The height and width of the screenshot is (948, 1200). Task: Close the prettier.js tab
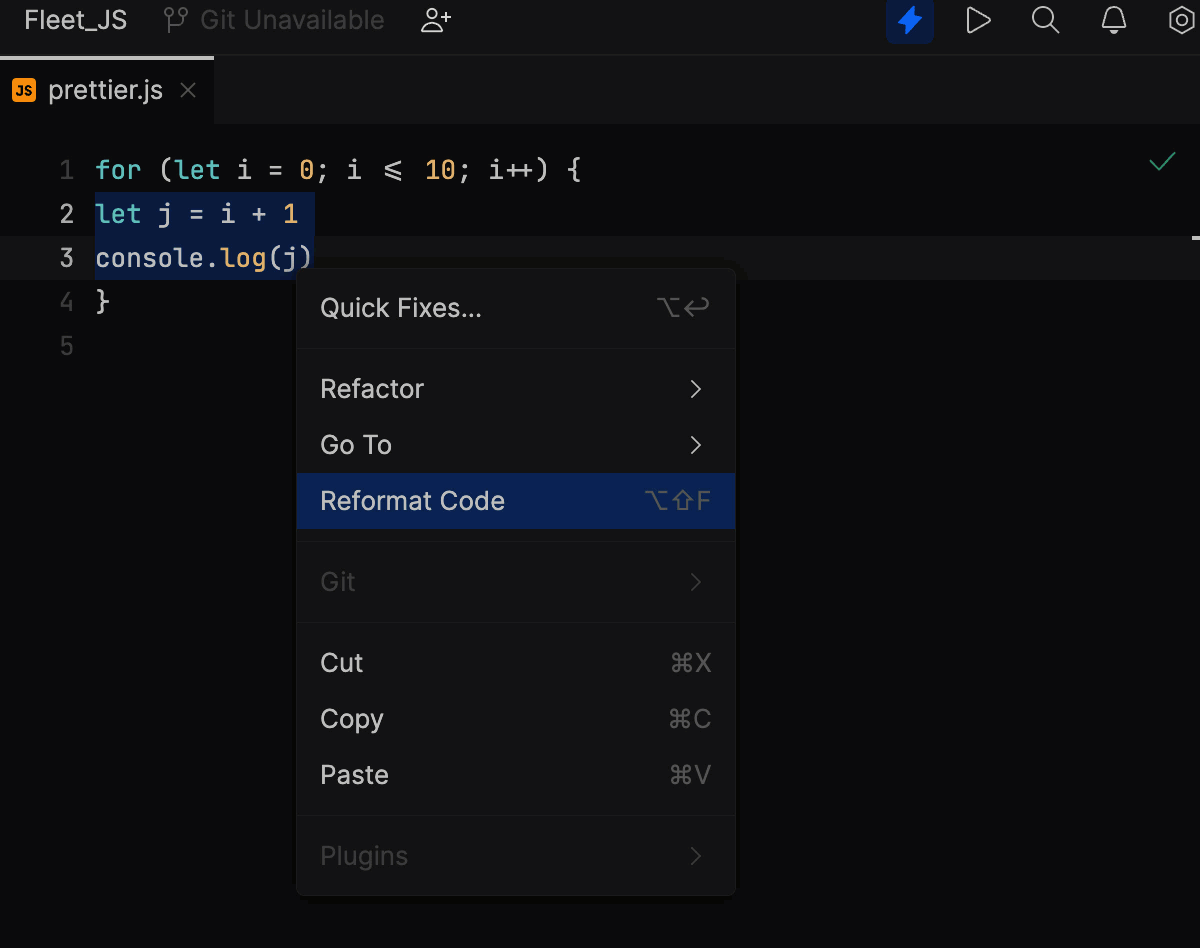click(x=187, y=89)
